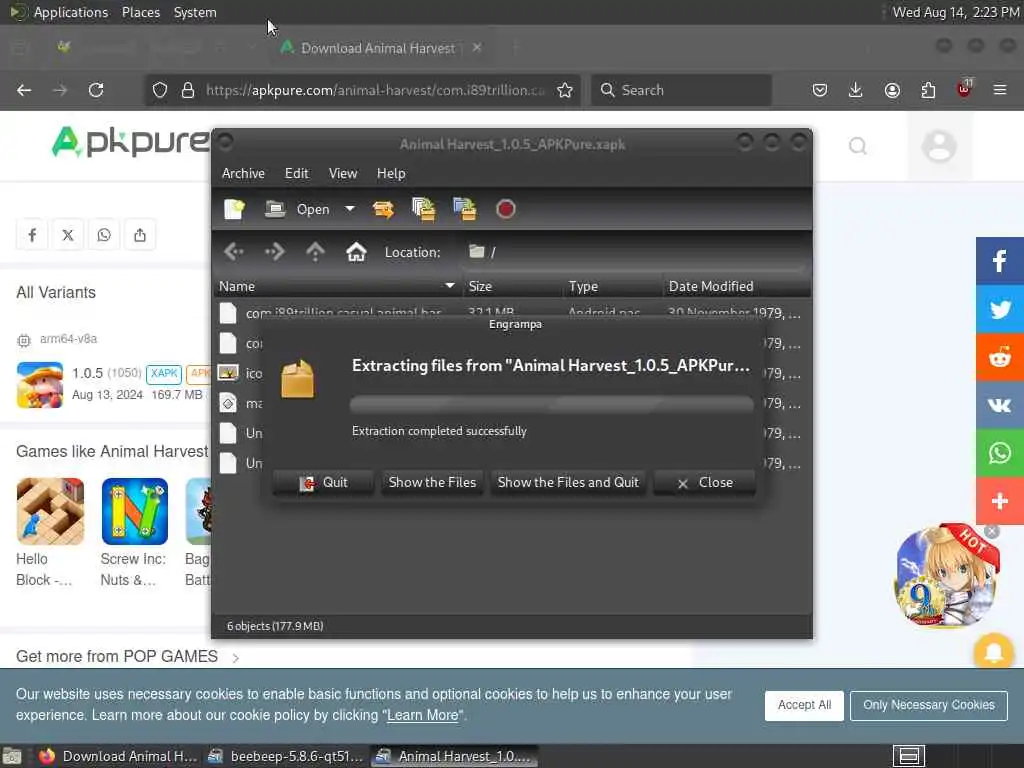1024x768 pixels.
Task: Switch to beebeep taskbar window
Action: coord(285,756)
